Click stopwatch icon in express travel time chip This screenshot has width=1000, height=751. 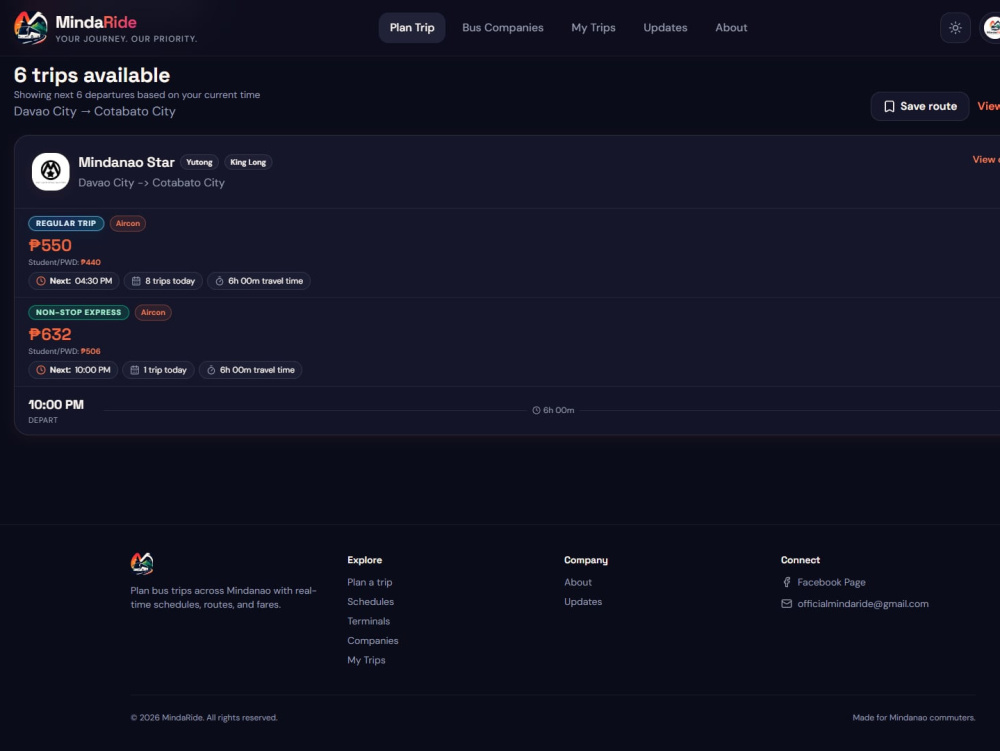pyautogui.click(x=211, y=370)
